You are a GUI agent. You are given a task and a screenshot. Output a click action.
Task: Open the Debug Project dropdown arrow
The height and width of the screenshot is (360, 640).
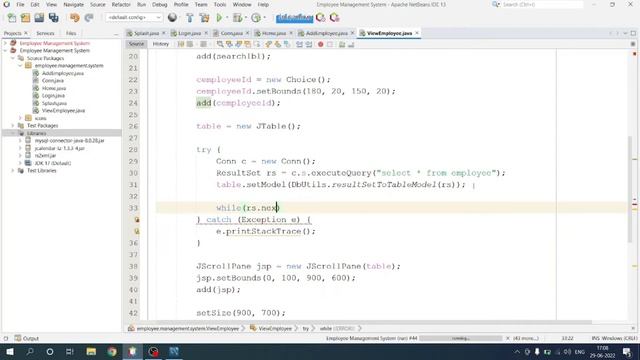coord(246,18)
